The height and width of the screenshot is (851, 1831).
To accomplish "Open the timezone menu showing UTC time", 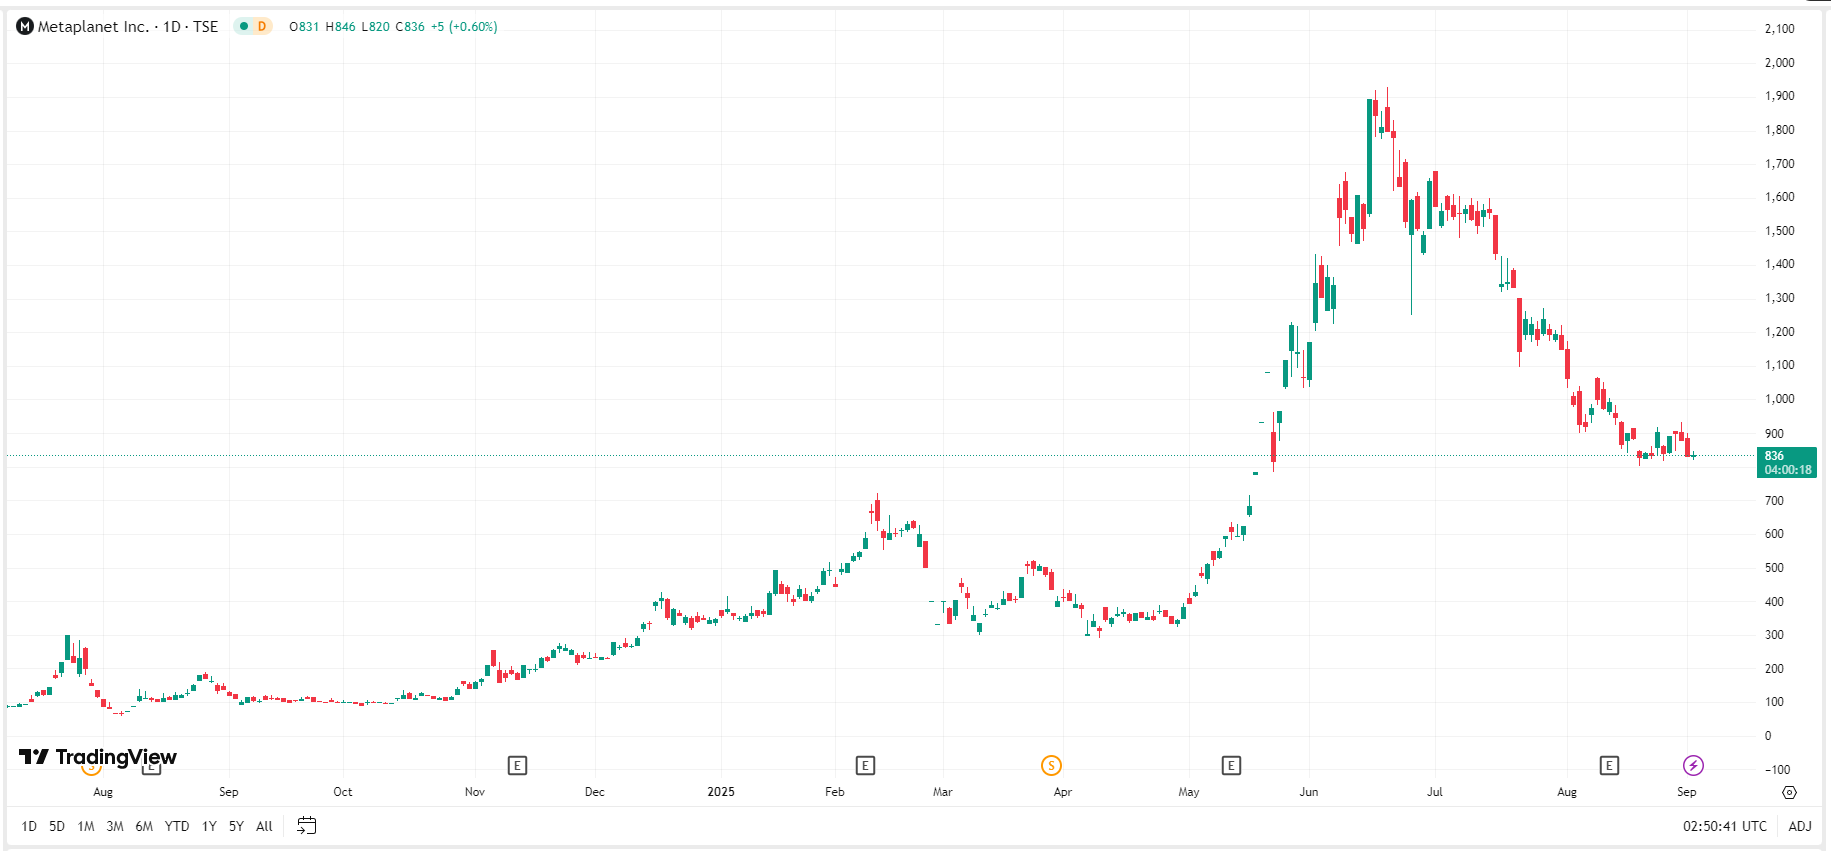I will pyautogui.click(x=1724, y=826).
